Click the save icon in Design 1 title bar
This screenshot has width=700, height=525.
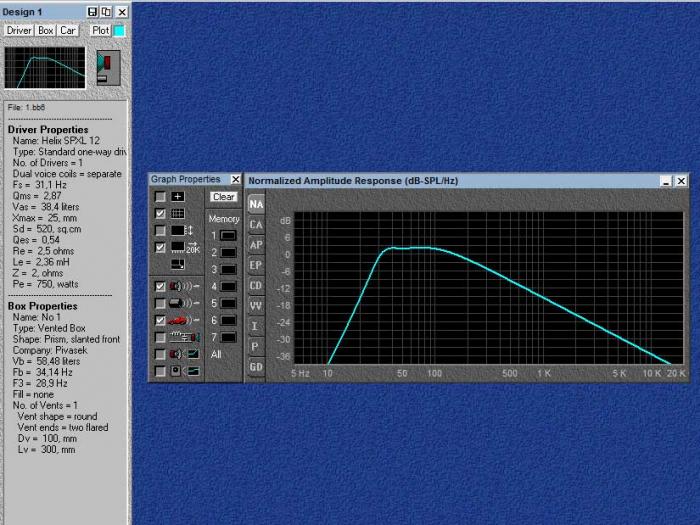[x=92, y=11]
